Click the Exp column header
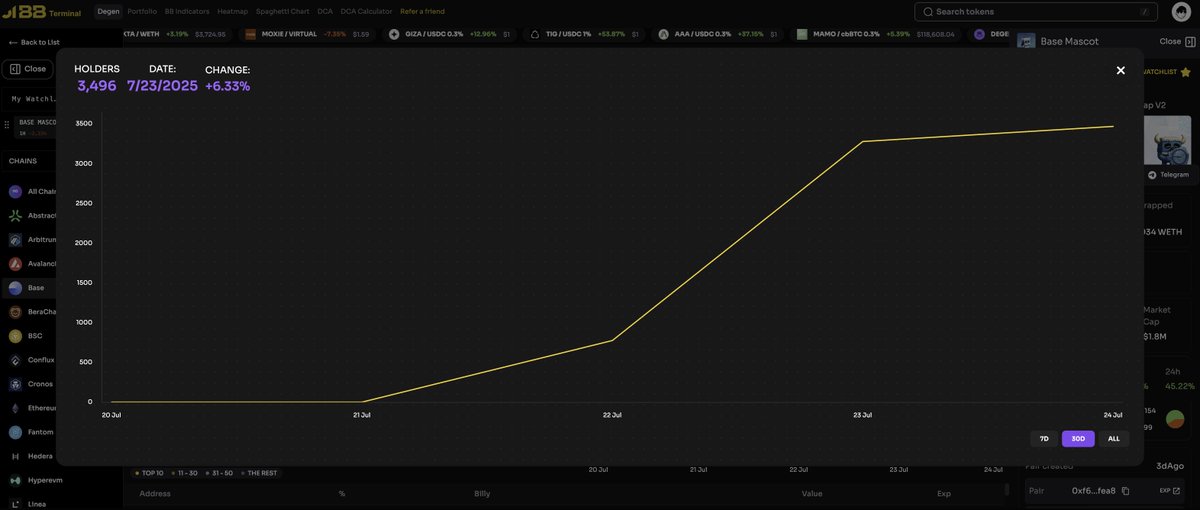 pyautogui.click(x=944, y=493)
